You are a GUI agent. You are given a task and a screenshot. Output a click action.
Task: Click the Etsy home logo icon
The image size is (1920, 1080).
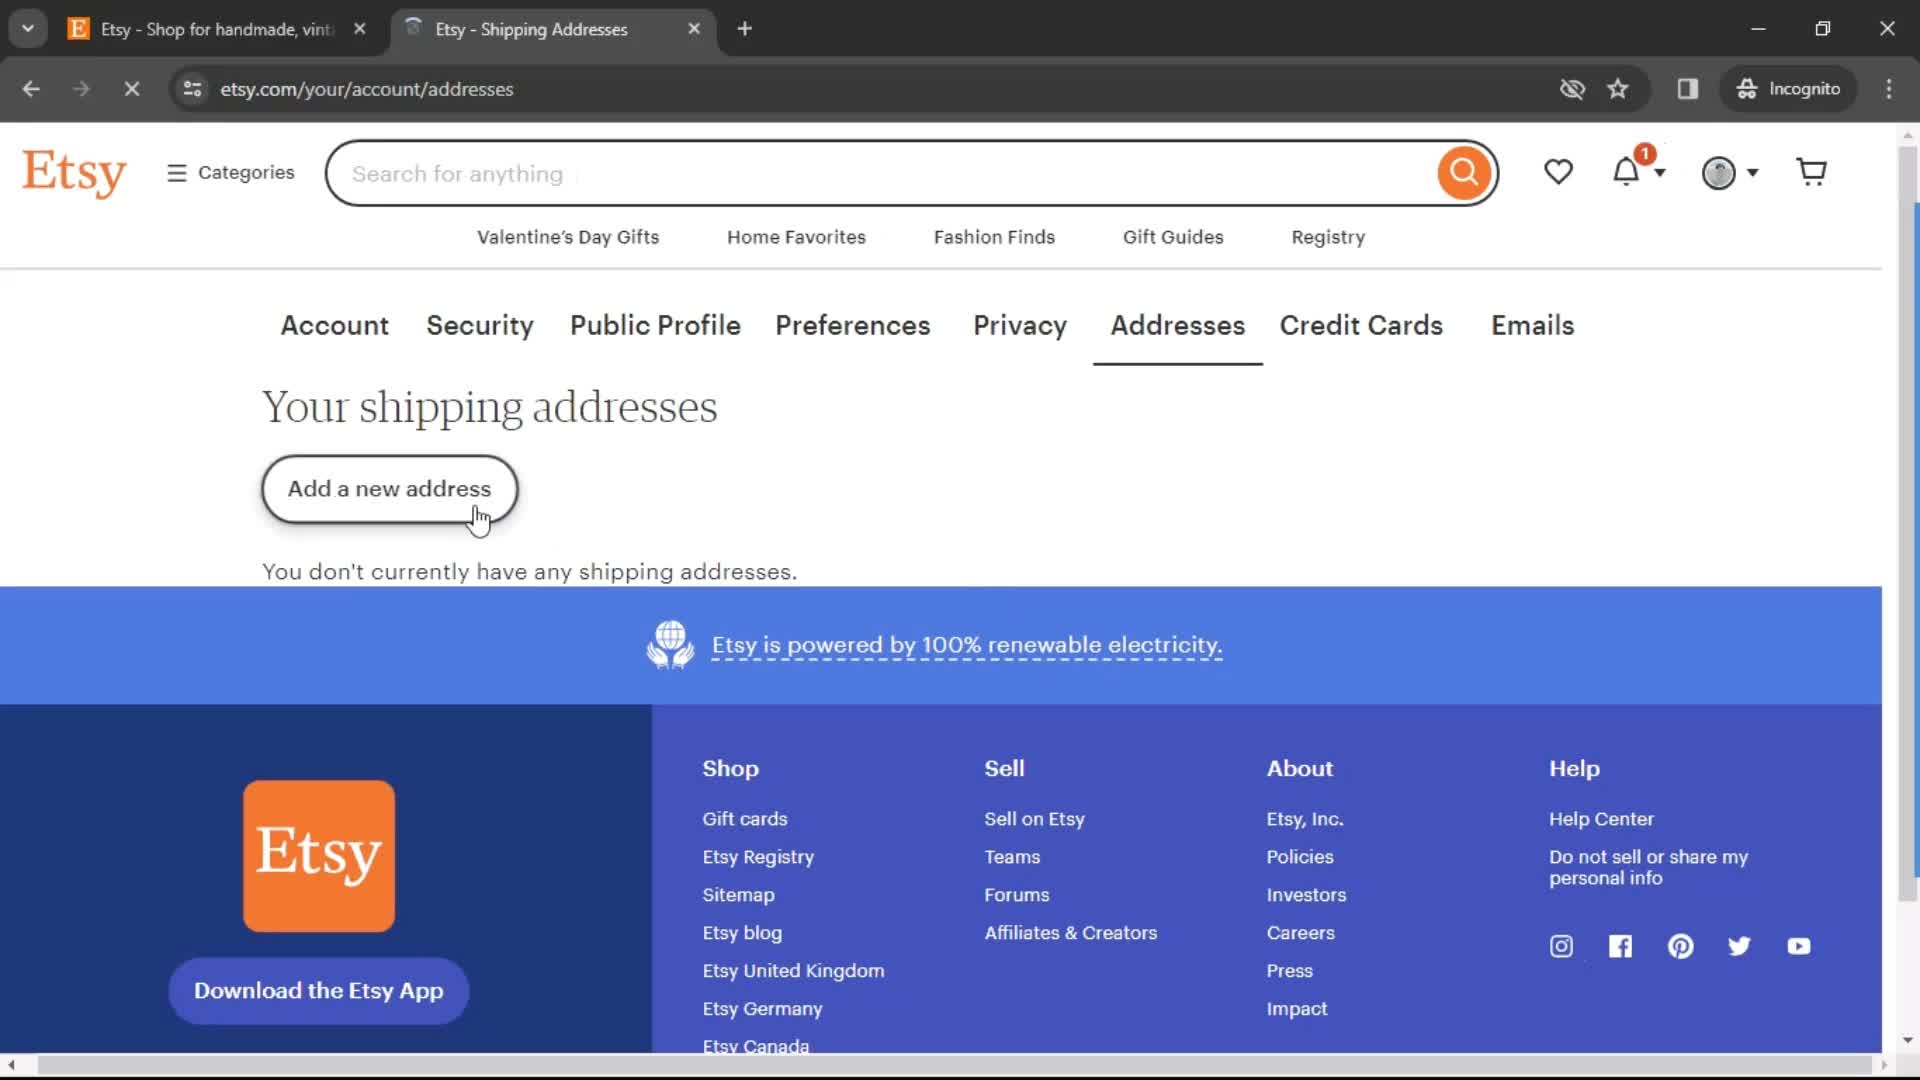click(x=73, y=171)
